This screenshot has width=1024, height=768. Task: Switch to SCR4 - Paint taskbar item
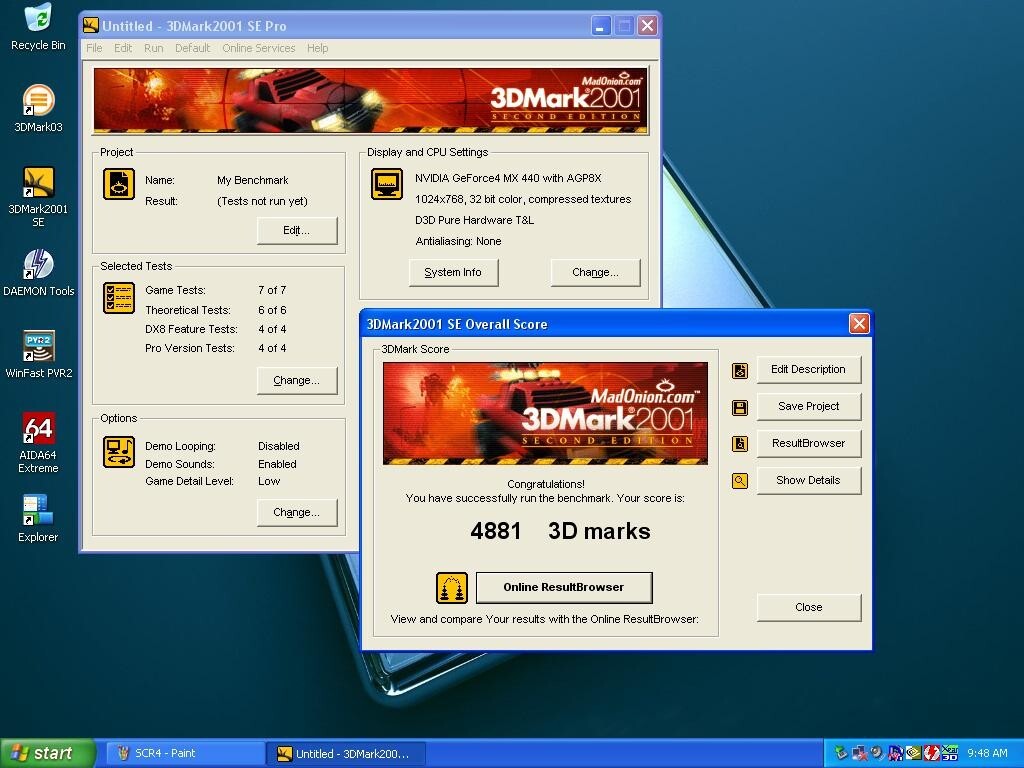(x=184, y=754)
